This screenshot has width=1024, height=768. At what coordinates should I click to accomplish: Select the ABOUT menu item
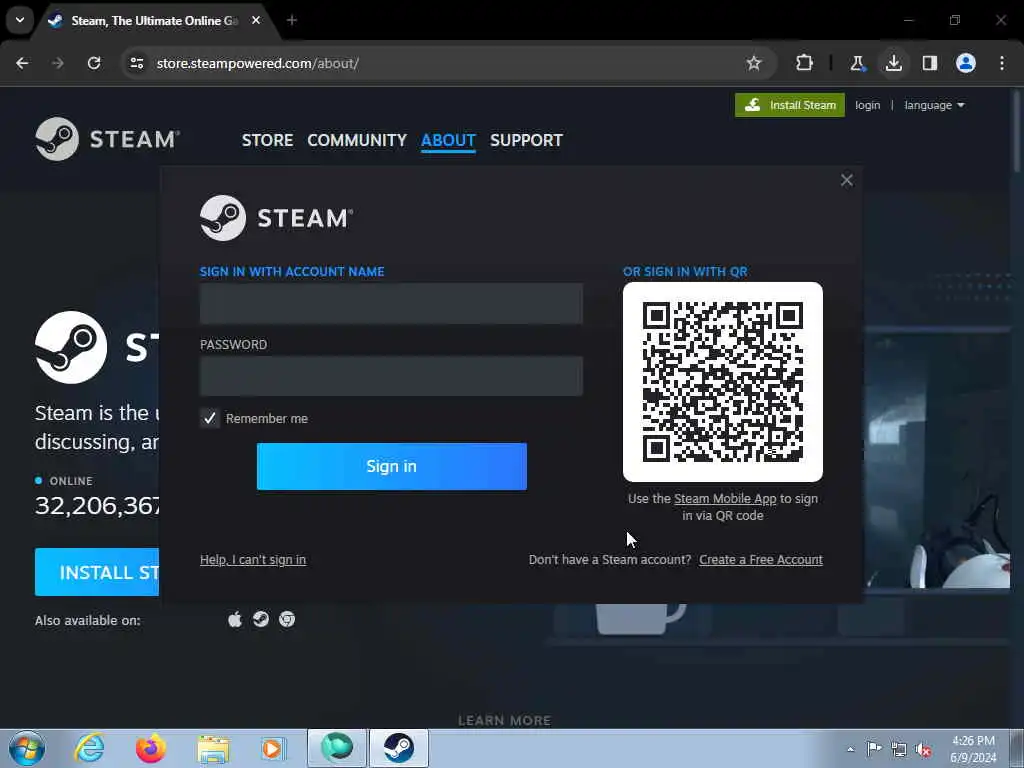coord(448,140)
